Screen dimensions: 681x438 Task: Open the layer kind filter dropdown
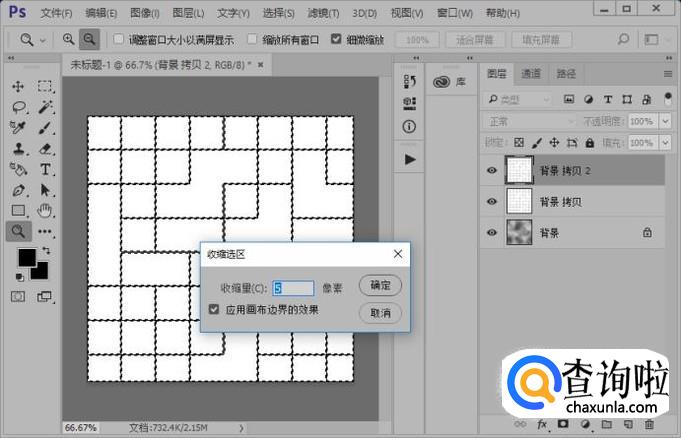[x=519, y=100]
